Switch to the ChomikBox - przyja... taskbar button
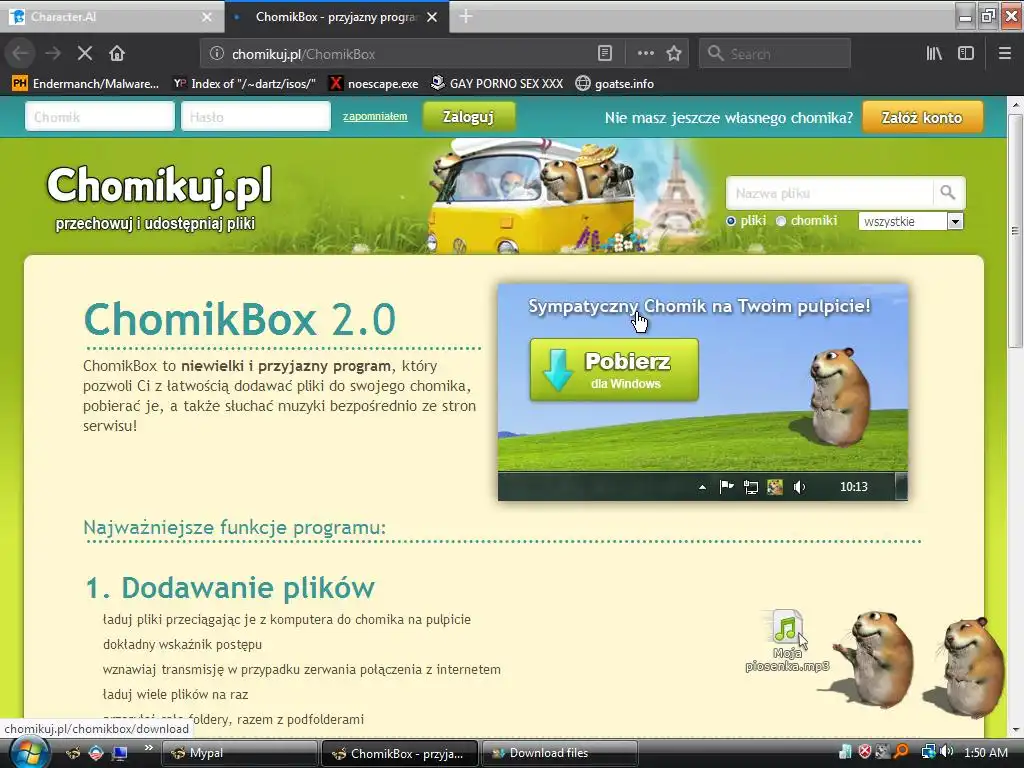 click(400, 753)
